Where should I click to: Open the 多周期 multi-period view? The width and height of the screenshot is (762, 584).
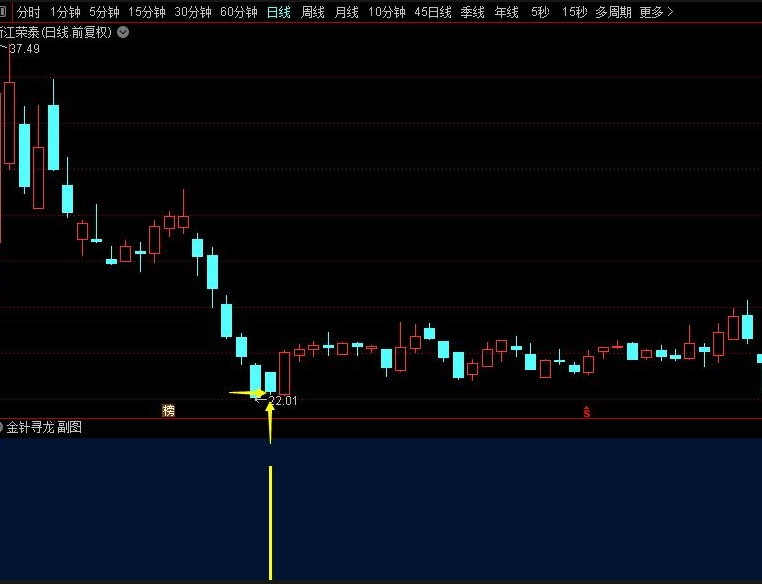613,12
